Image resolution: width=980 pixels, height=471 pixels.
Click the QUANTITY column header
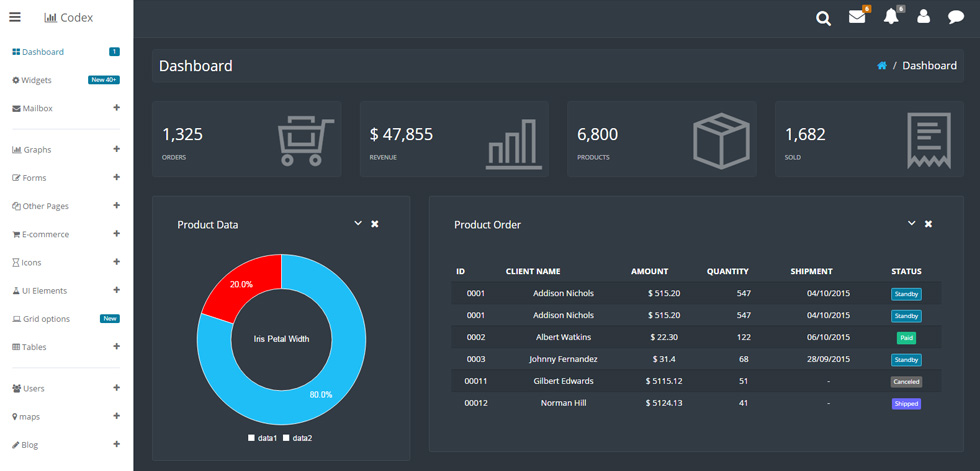pos(728,271)
